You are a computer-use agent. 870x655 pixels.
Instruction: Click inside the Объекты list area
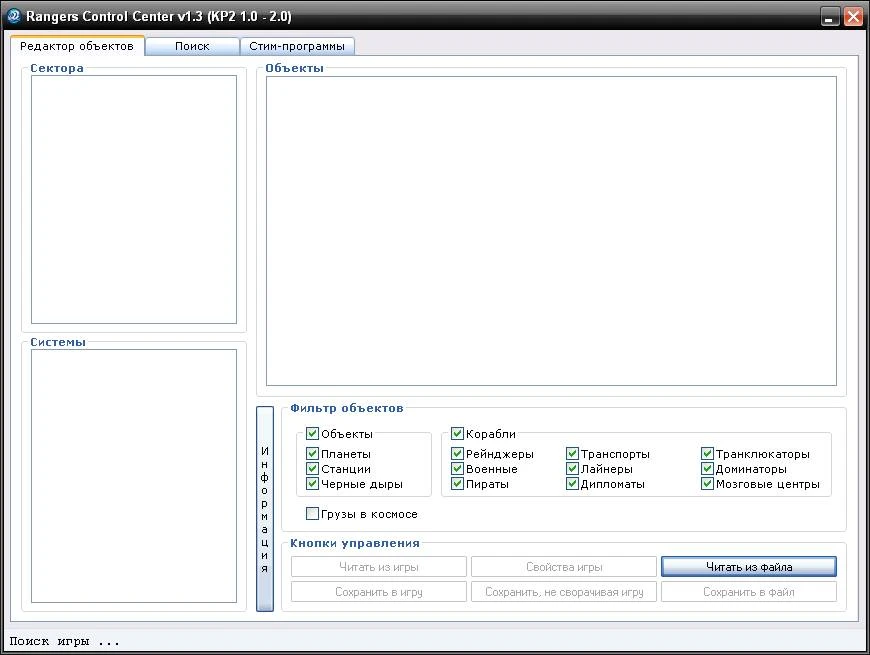pyautogui.click(x=551, y=230)
